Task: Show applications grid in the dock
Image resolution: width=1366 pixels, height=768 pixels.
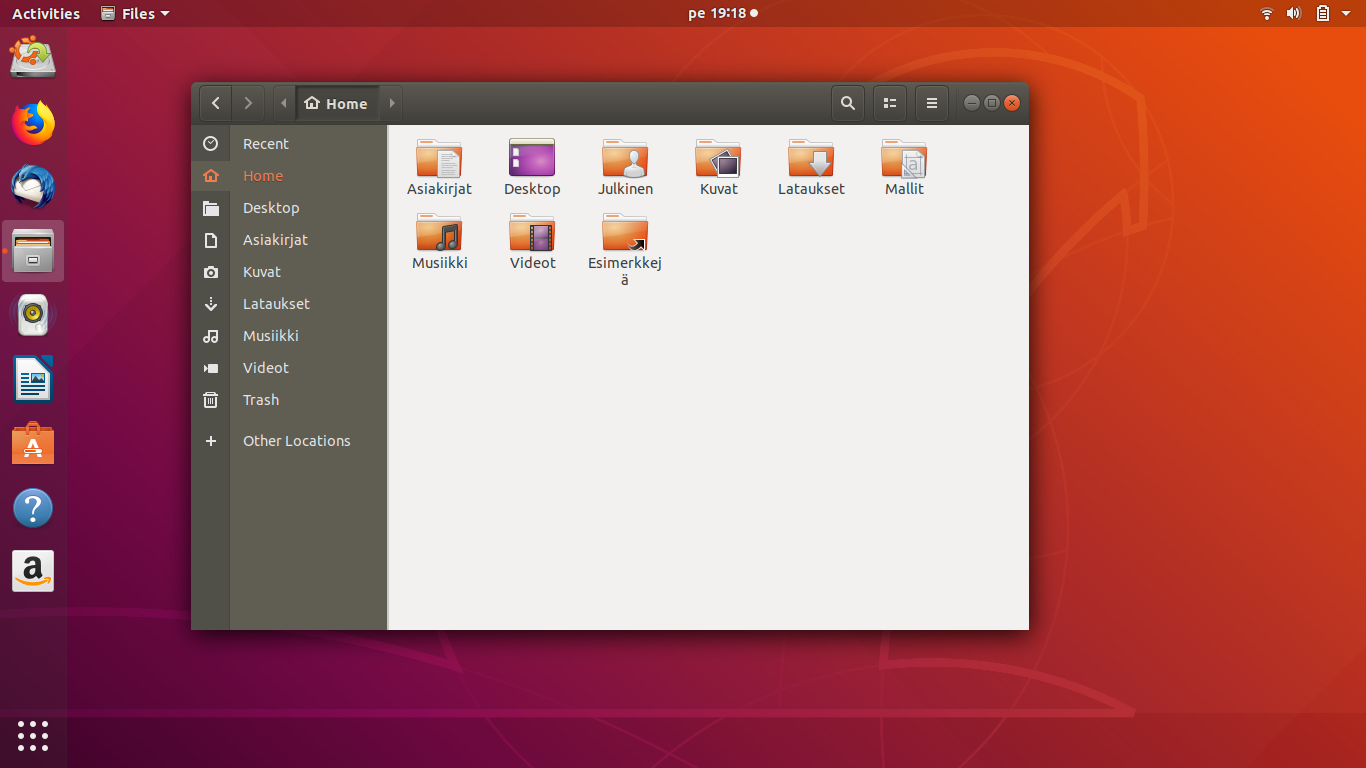Action: point(33,735)
